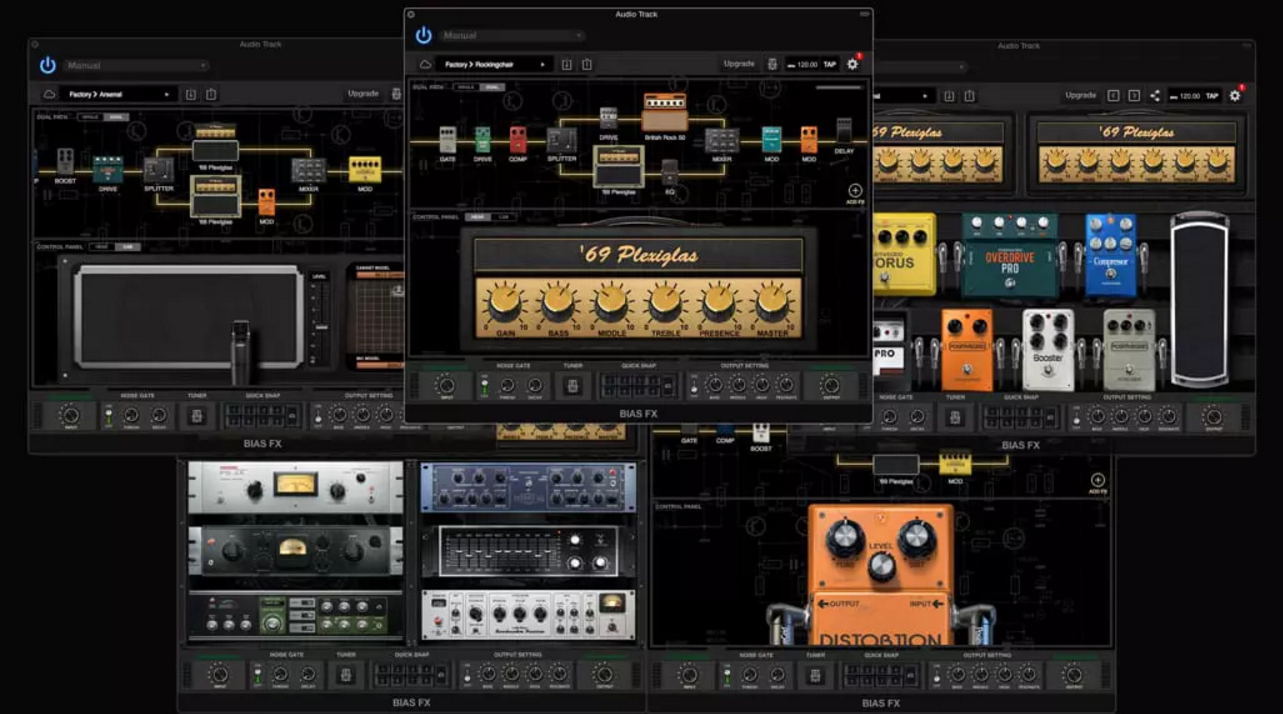
Task: Click export preset icon in Arsenal window
Action: coord(211,95)
